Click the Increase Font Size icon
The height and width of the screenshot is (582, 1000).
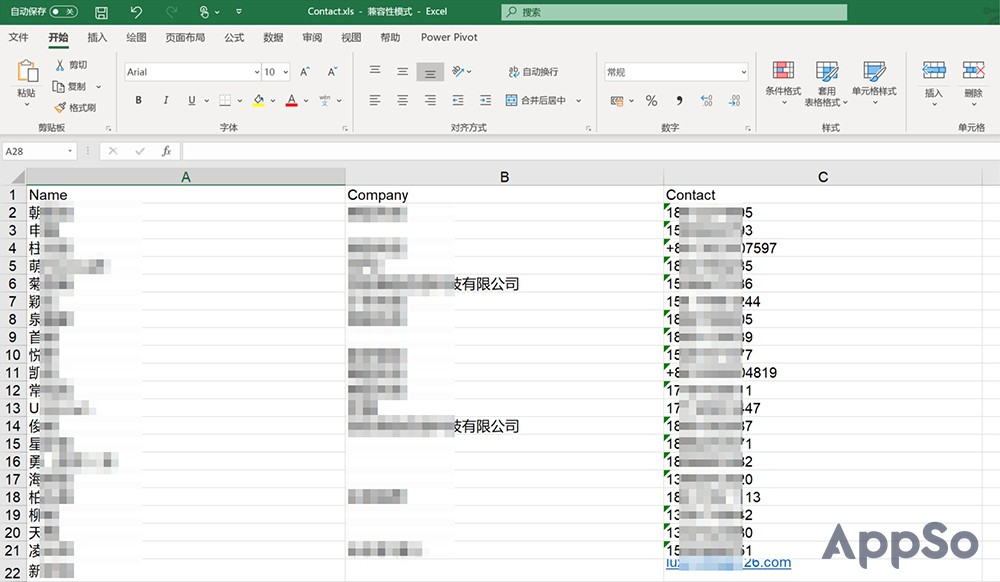pos(305,72)
